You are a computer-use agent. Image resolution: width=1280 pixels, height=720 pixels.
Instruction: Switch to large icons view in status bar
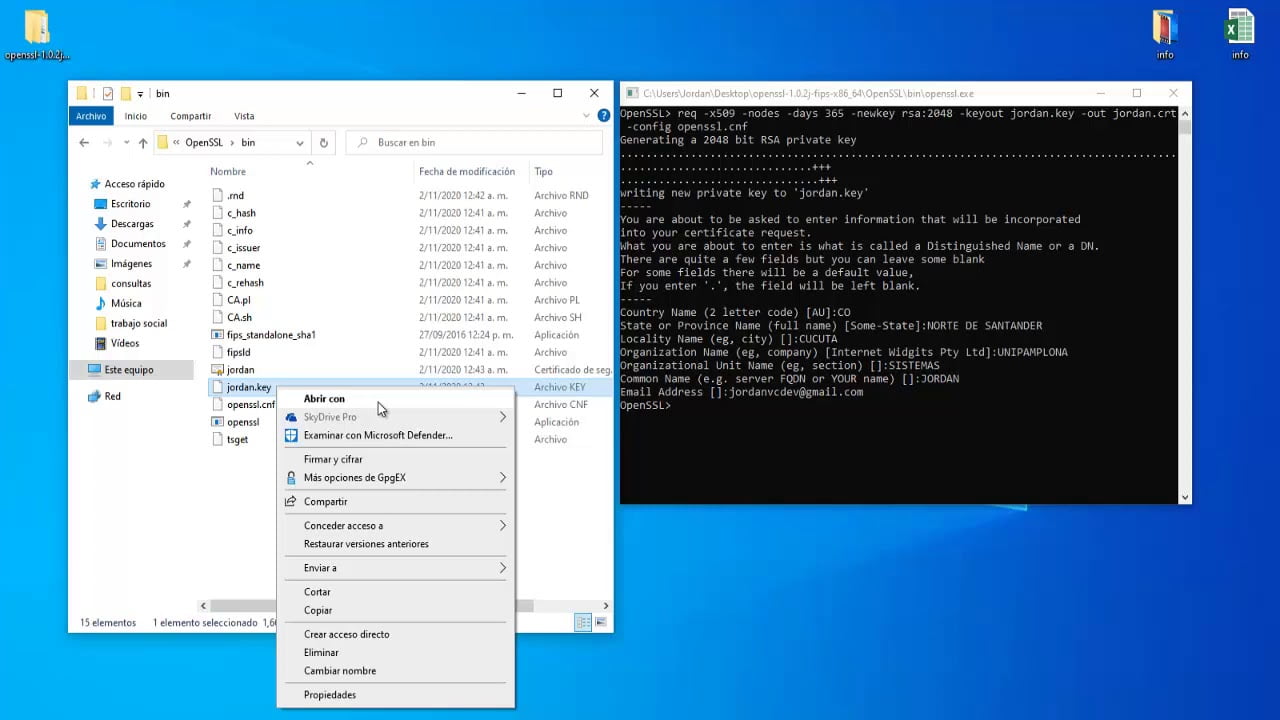[x=601, y=623]
